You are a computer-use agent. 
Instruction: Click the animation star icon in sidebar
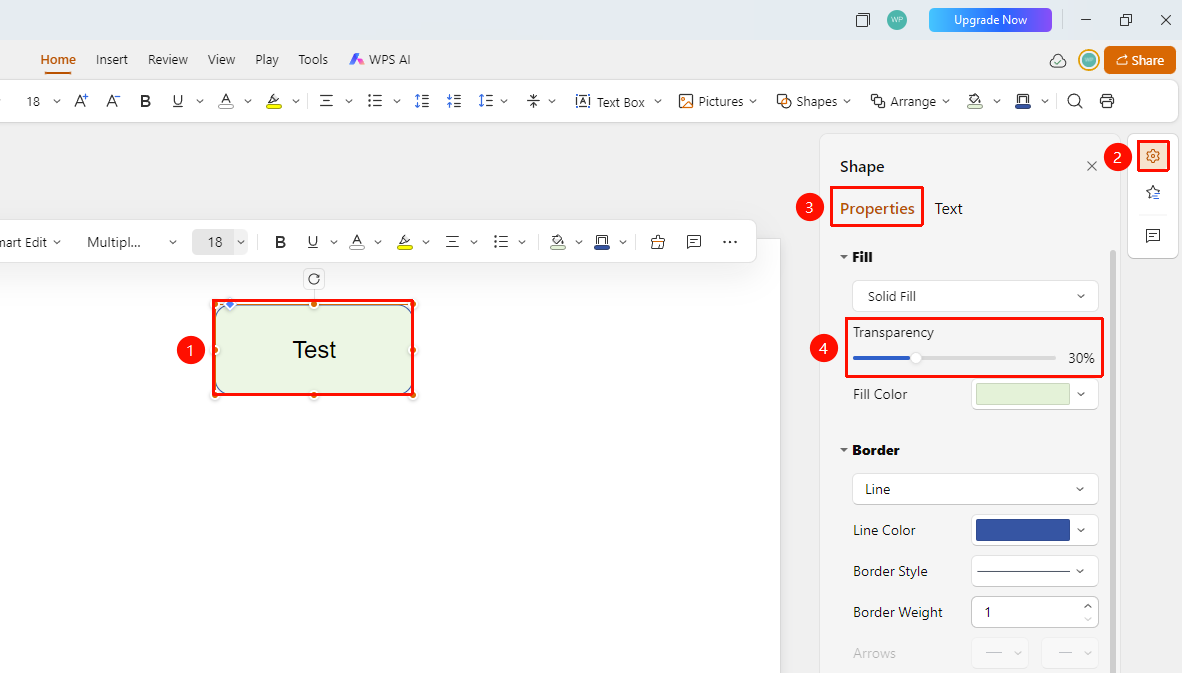click(1153, 193)
